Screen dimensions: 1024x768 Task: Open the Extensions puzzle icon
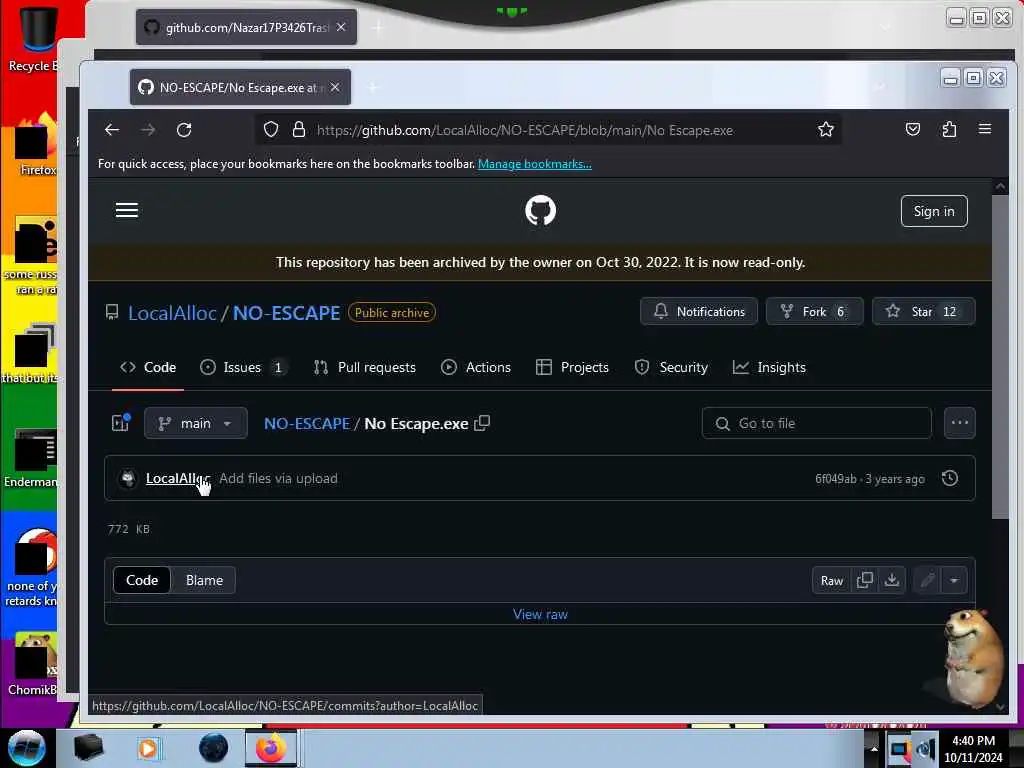(x=949, y=129)
